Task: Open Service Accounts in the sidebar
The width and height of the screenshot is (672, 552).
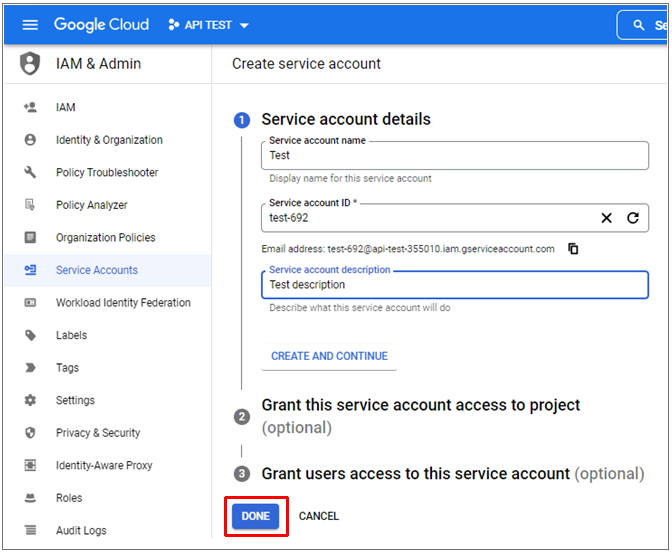Action: 97,270
